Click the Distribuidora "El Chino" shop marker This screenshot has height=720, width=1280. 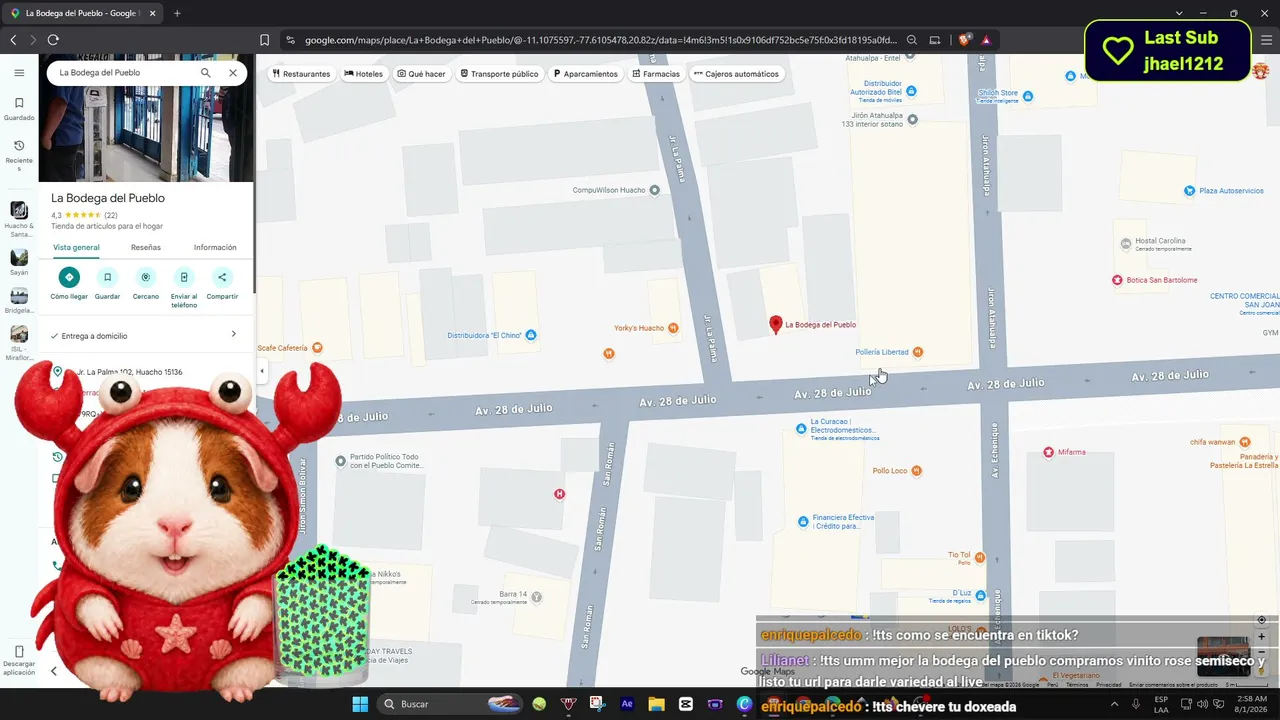pos(531,335)
